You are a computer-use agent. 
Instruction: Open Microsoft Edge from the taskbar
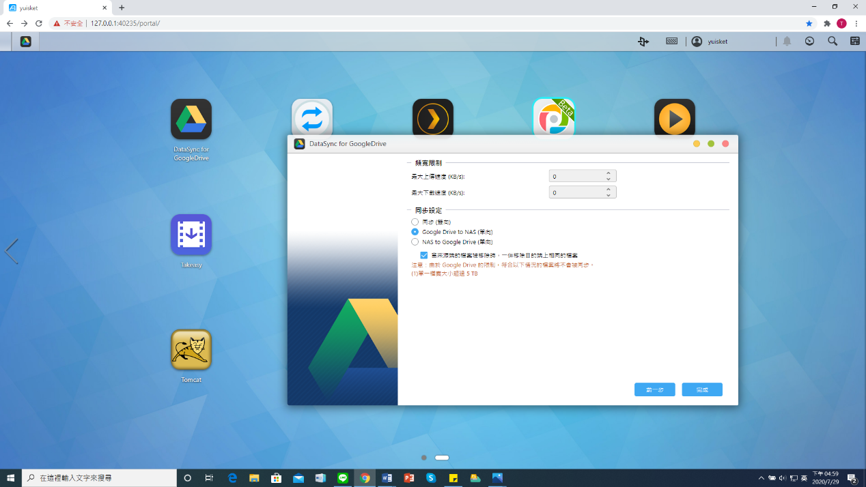(x=232, y=478)
